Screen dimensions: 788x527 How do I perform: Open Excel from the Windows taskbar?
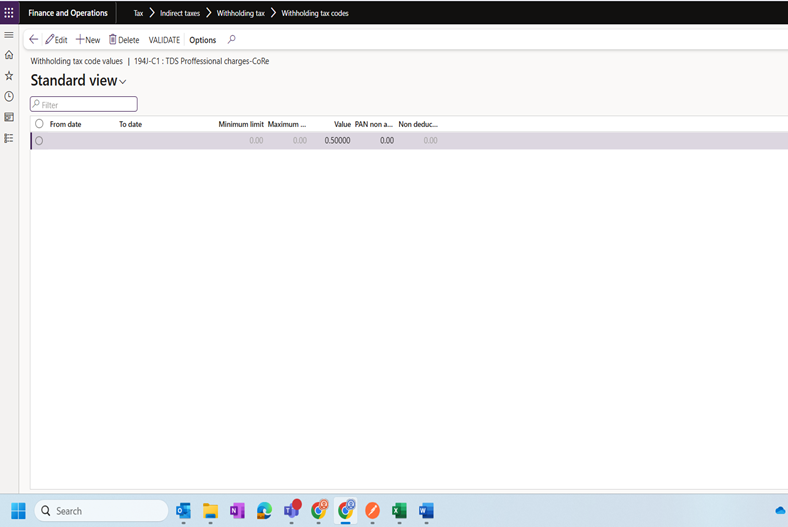point(399,511)
